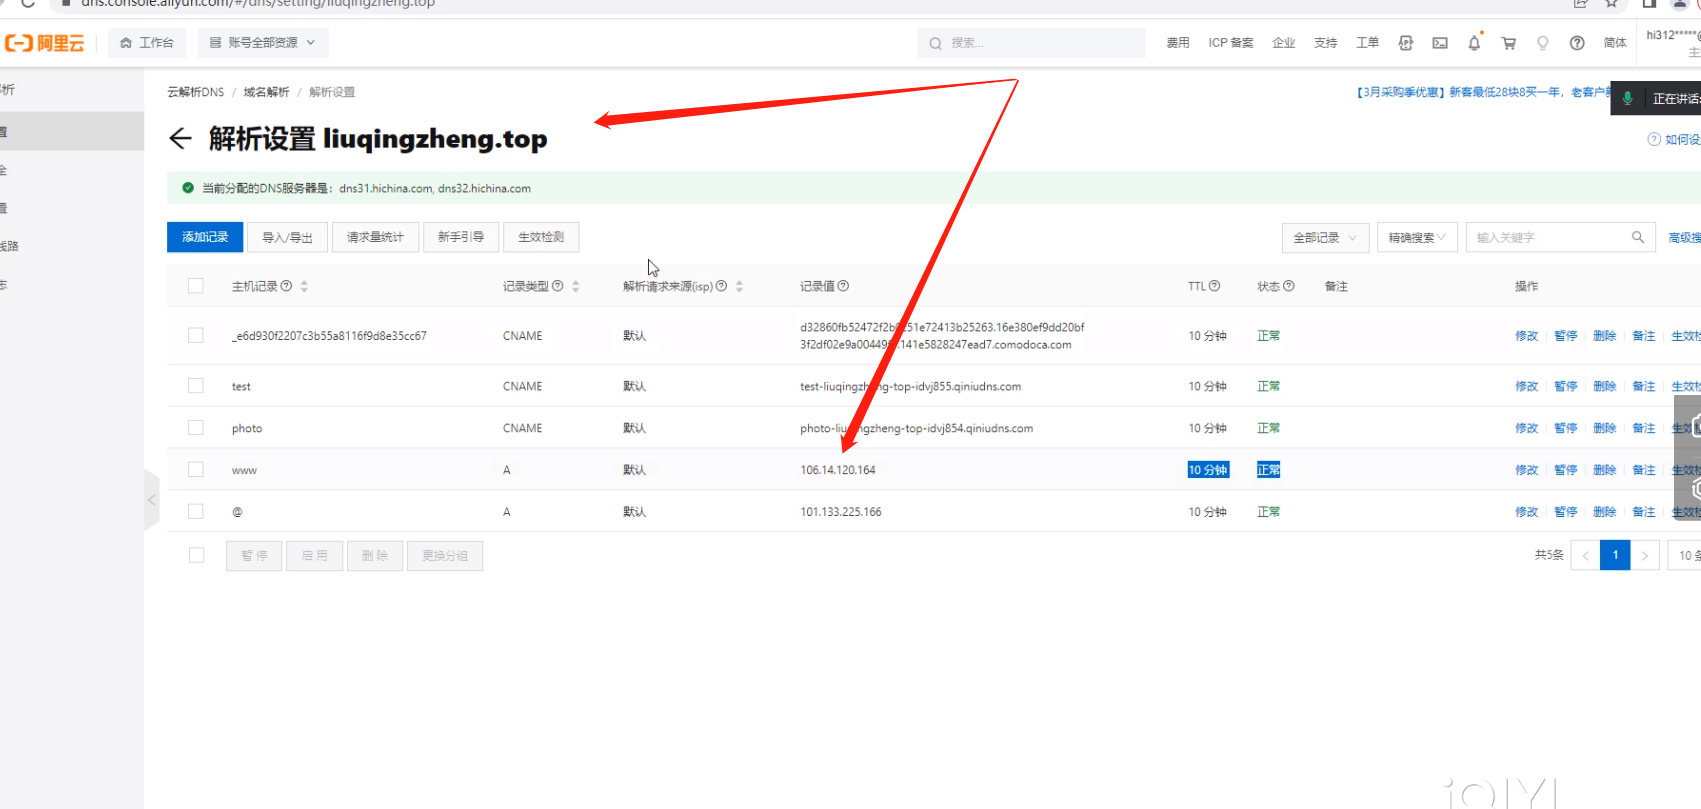The image size is (1701, 809).
Task: Launch Cloud Shell terminal icon
Action: 1440,43
